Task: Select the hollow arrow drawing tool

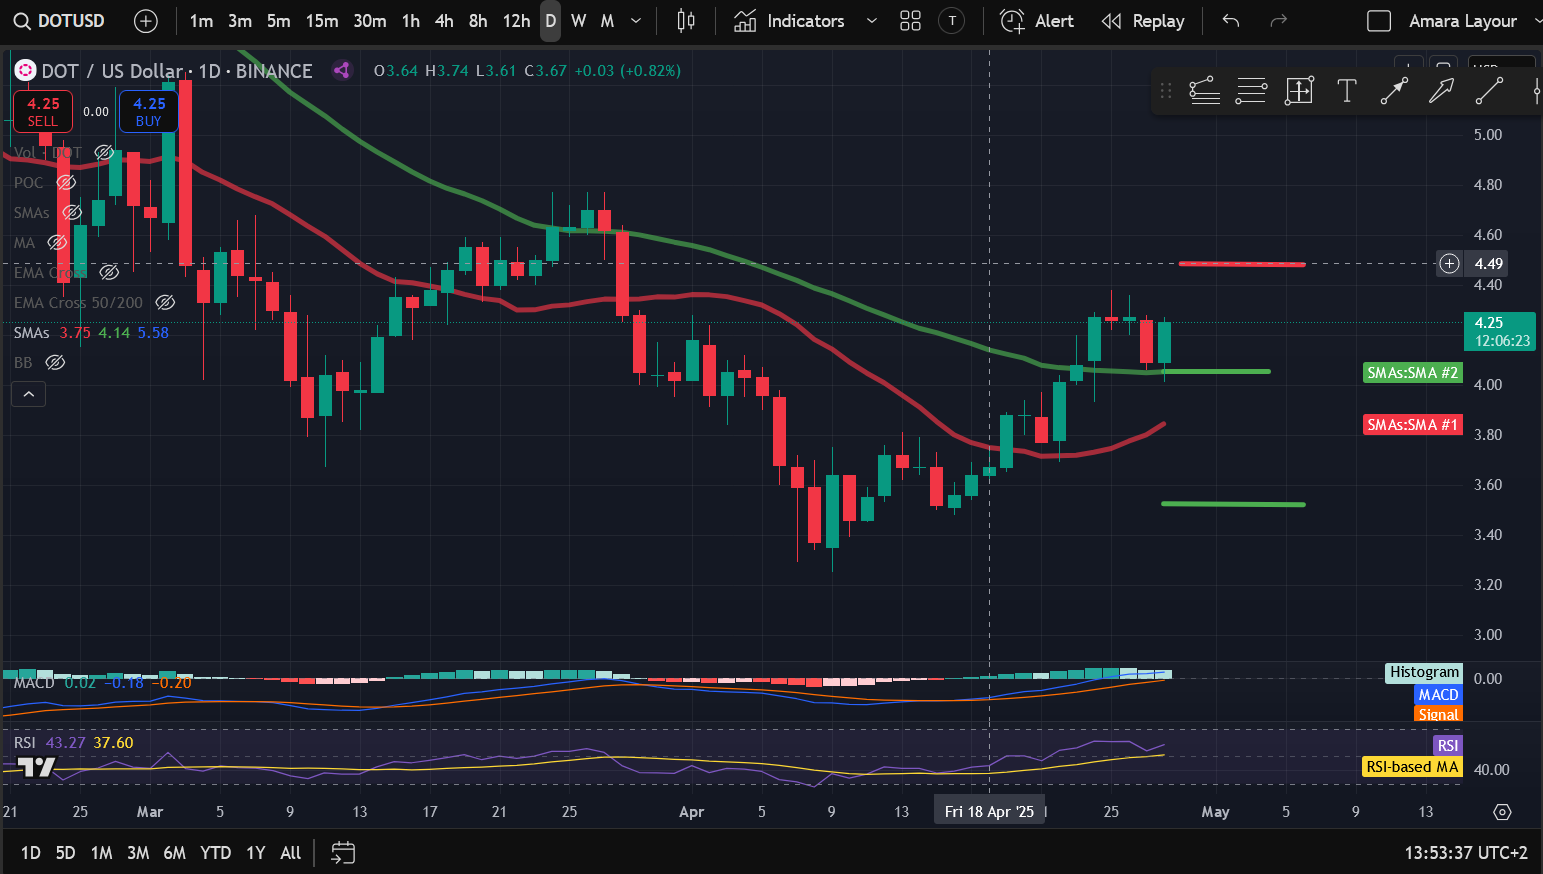Action: pyautogui.click(x=1441, y=91)
